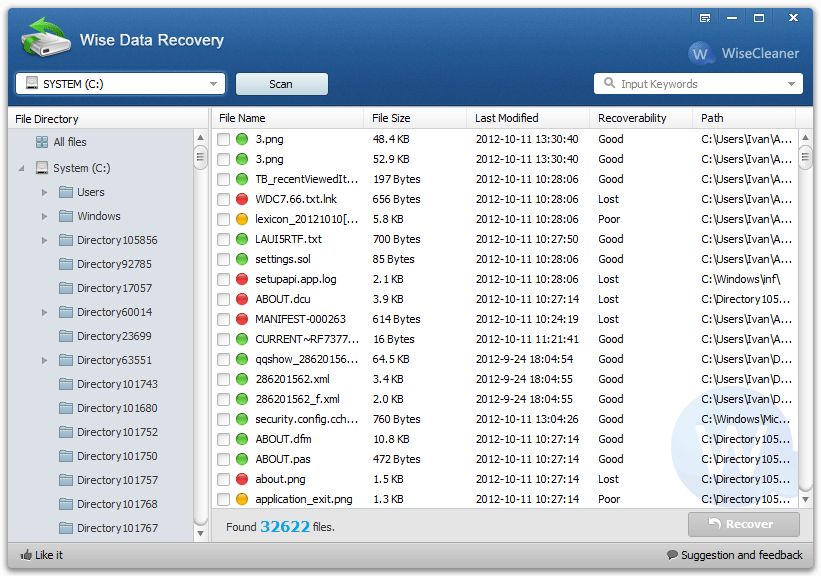Expand the Users folder node

(44, 192)
